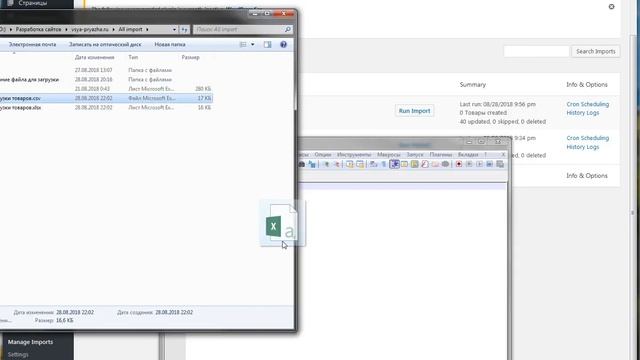The height and width of the screenshot is (360, 640).
Task: Click the refresh button beside Explorer address bar
Action: tap(184, 29)
